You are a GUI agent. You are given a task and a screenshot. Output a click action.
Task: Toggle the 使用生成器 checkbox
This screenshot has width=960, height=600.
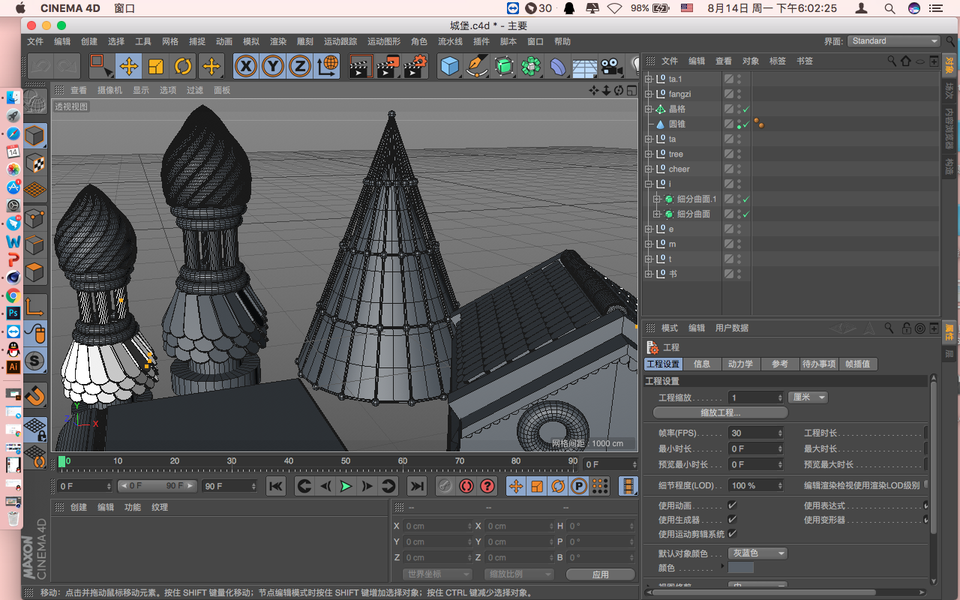[732, 520]
